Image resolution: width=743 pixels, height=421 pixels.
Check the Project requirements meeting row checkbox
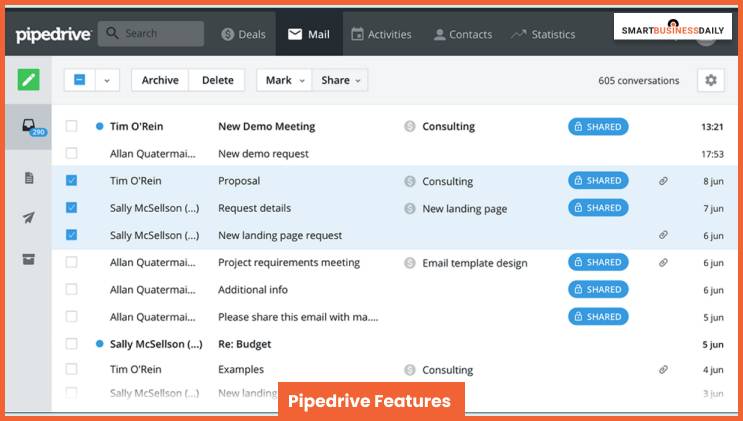tap(71, 262)
